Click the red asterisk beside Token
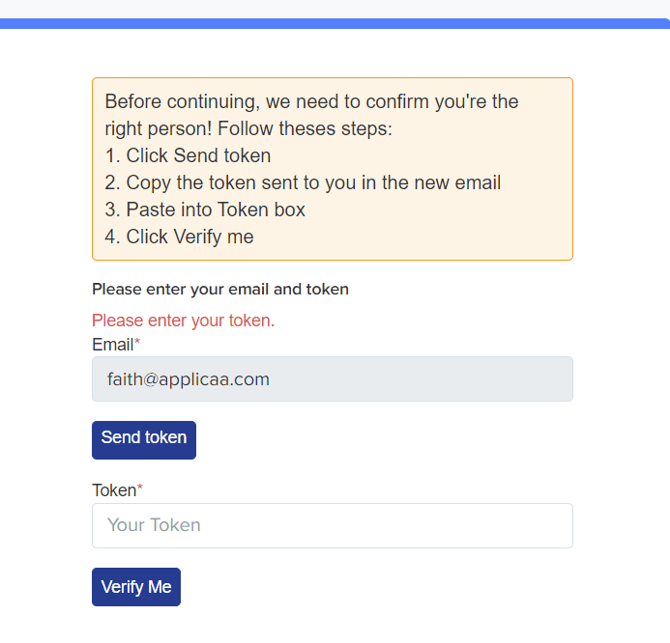 click(x=140, y=489)
